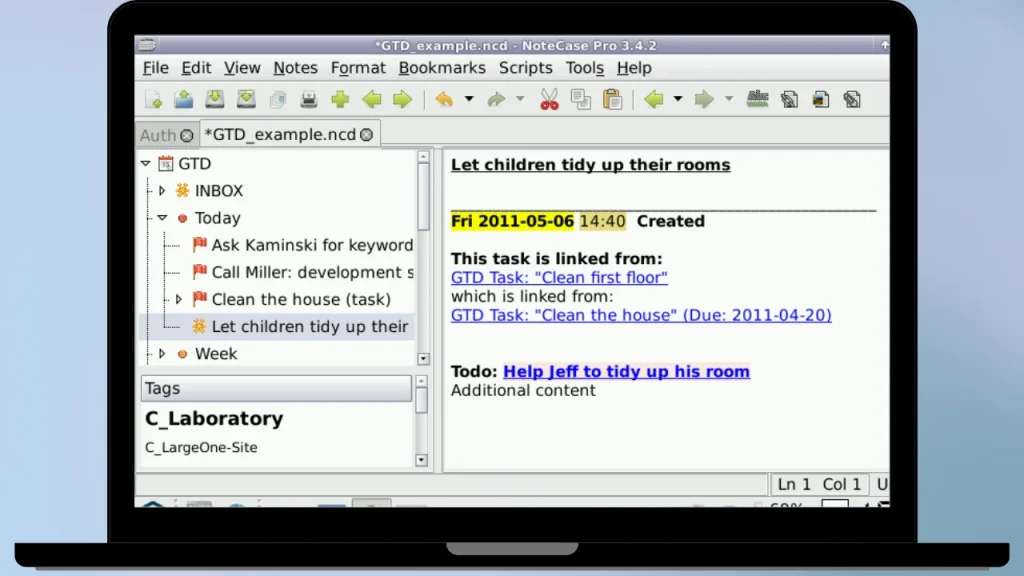
Task: Follow the "Clean the house" due link
Action: pos(641,315)
